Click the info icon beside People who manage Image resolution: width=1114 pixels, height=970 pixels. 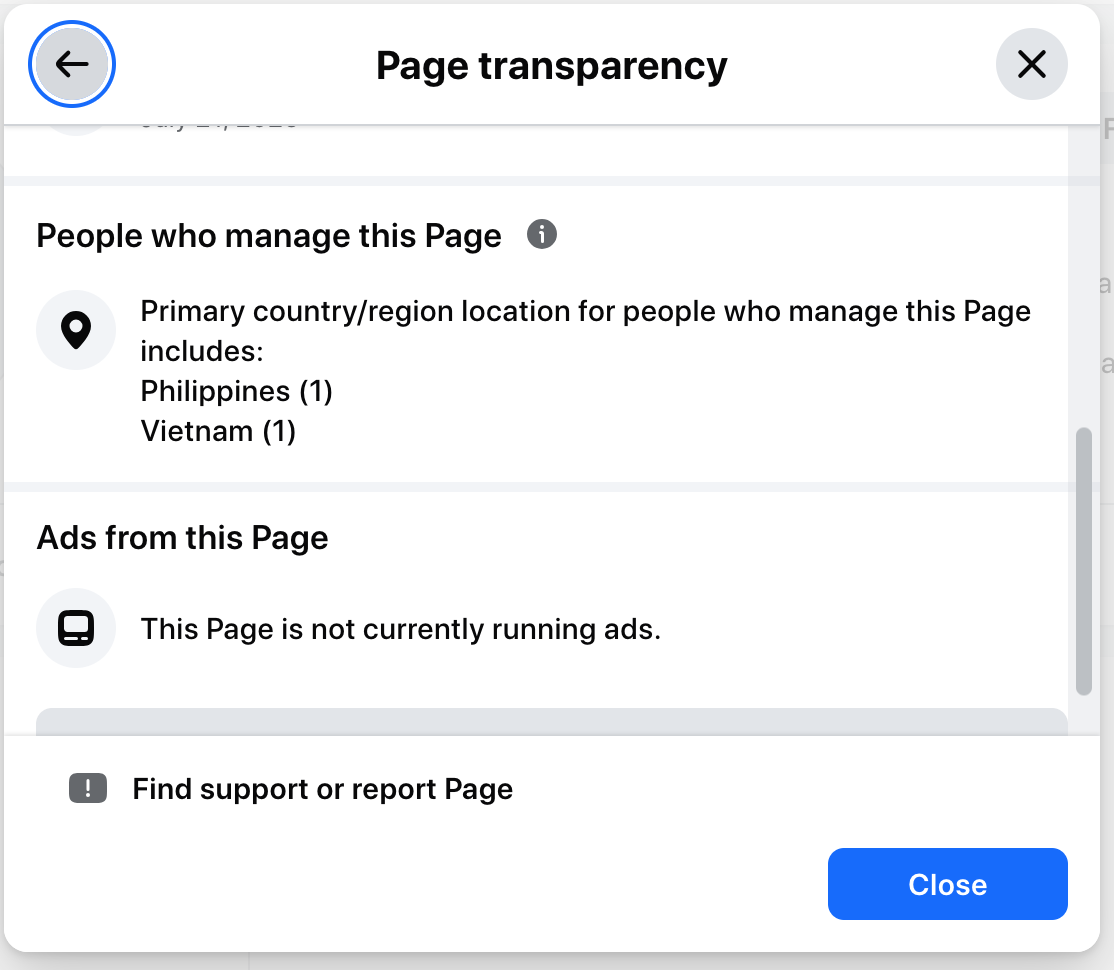(541, 235)
